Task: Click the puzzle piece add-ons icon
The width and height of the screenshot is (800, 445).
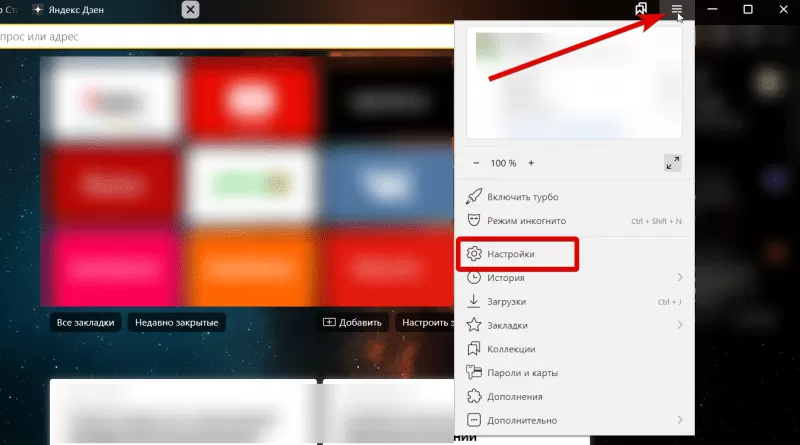Action: 474,396
